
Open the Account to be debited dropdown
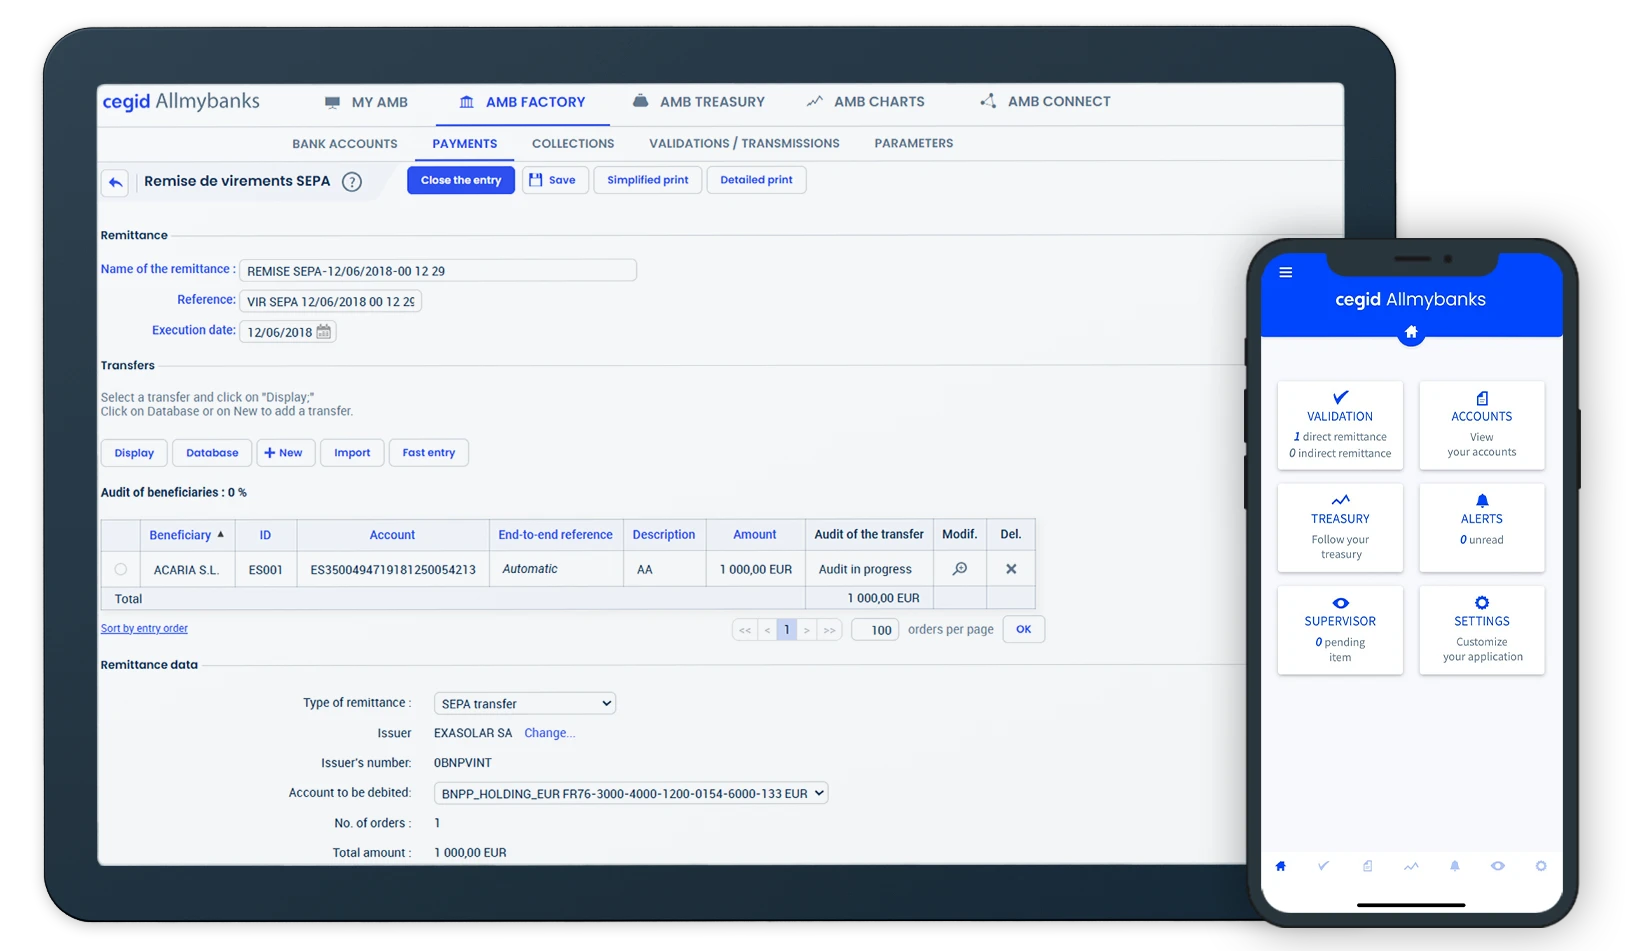[631, 794]
